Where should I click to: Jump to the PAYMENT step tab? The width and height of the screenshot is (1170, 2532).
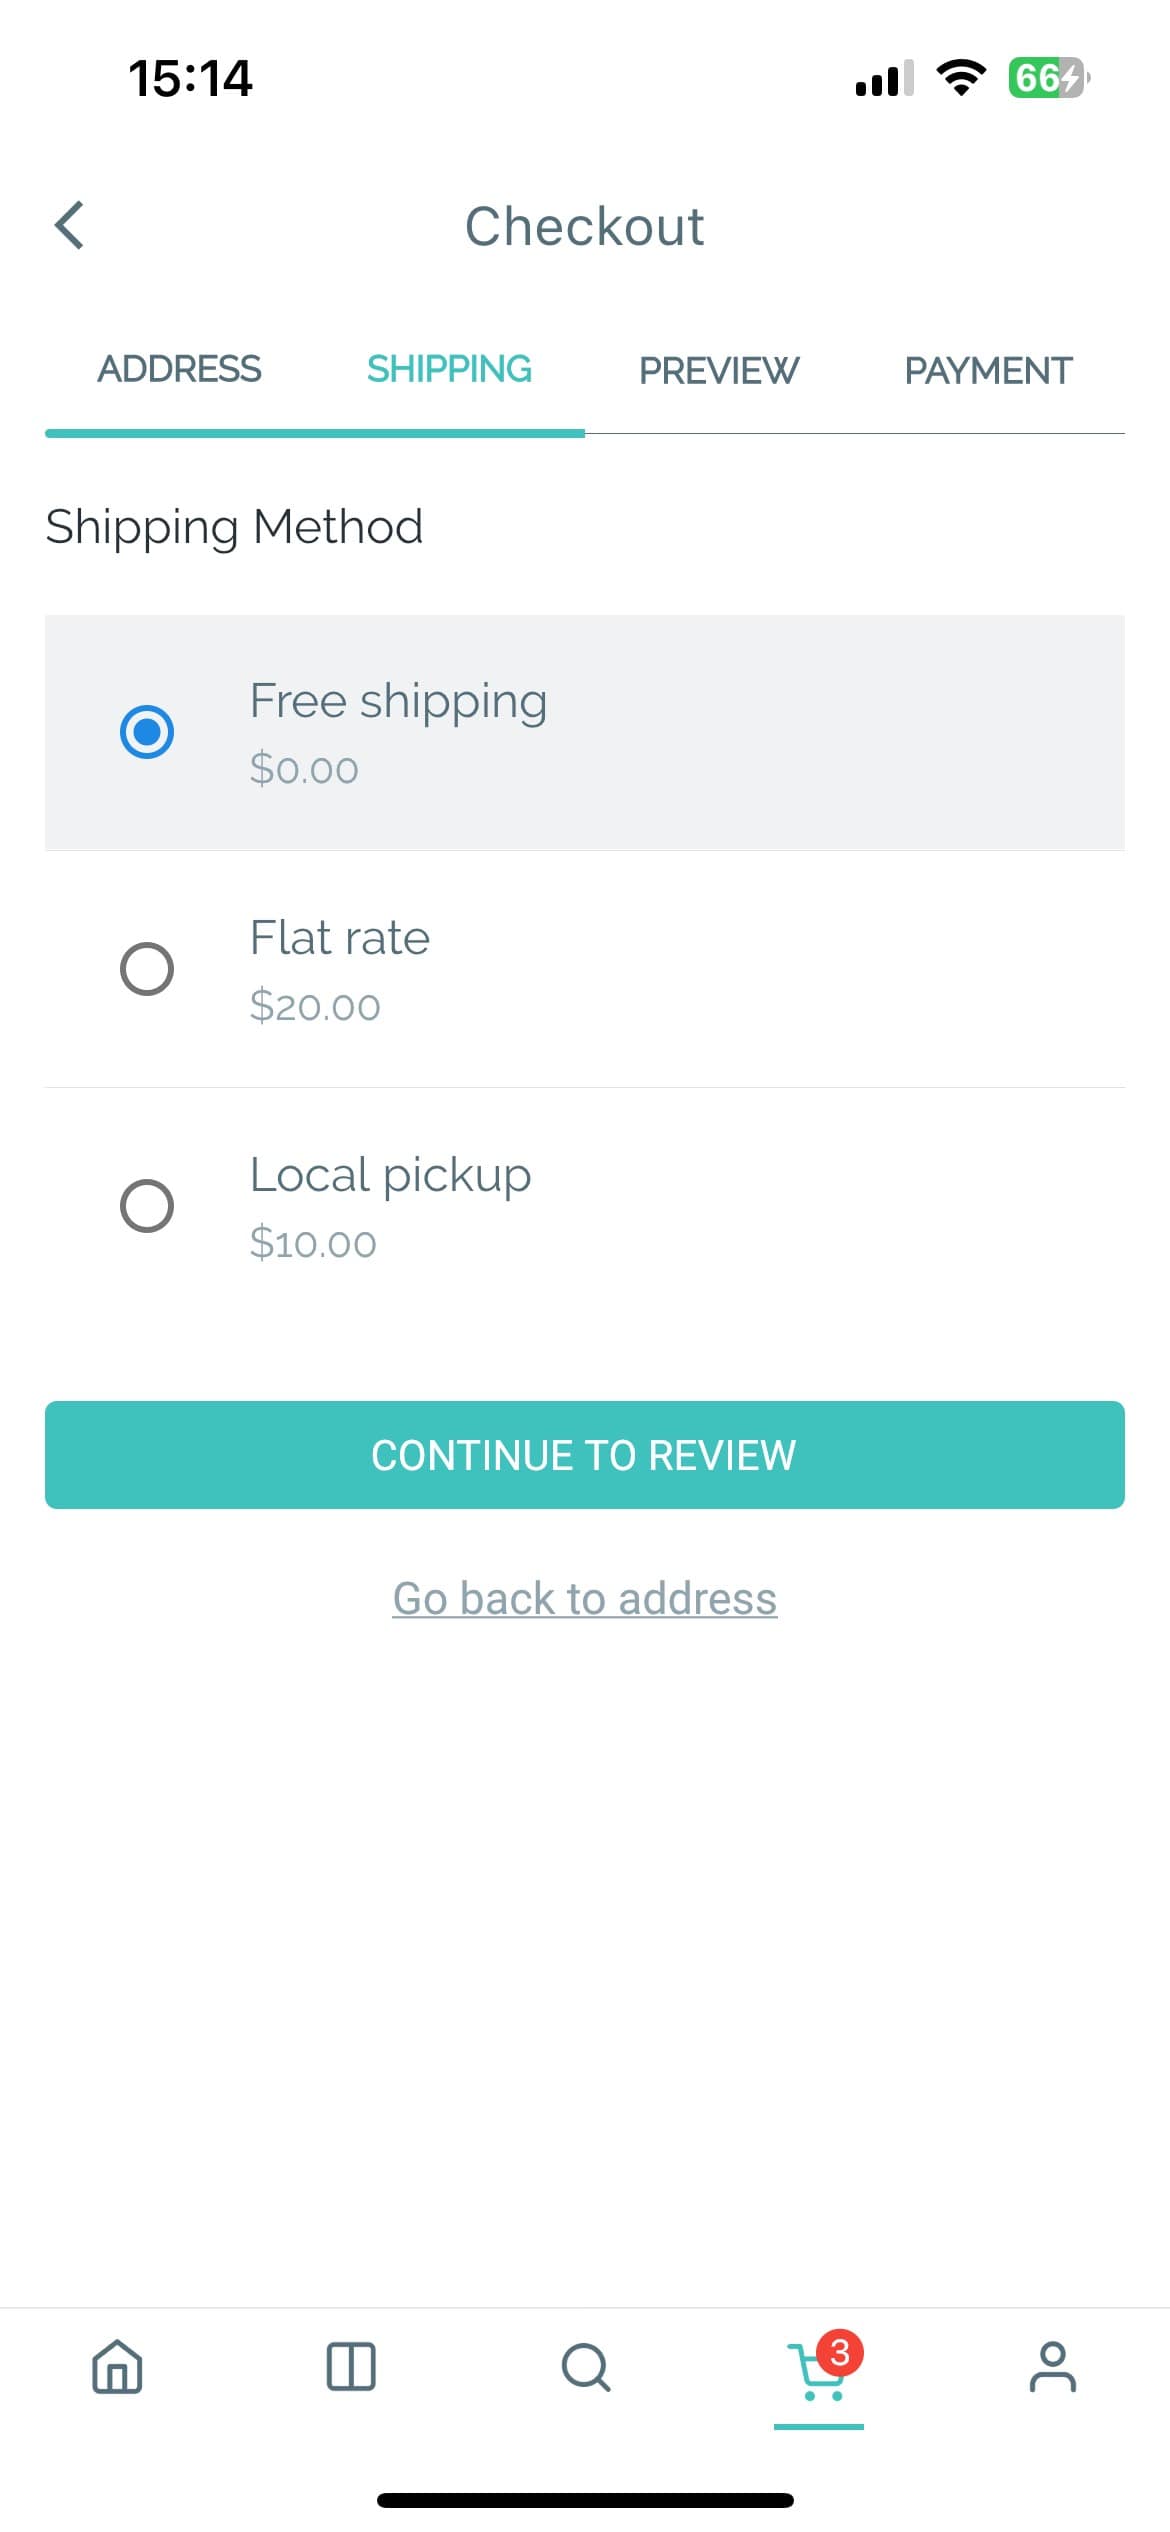click(x=988, y=370)
